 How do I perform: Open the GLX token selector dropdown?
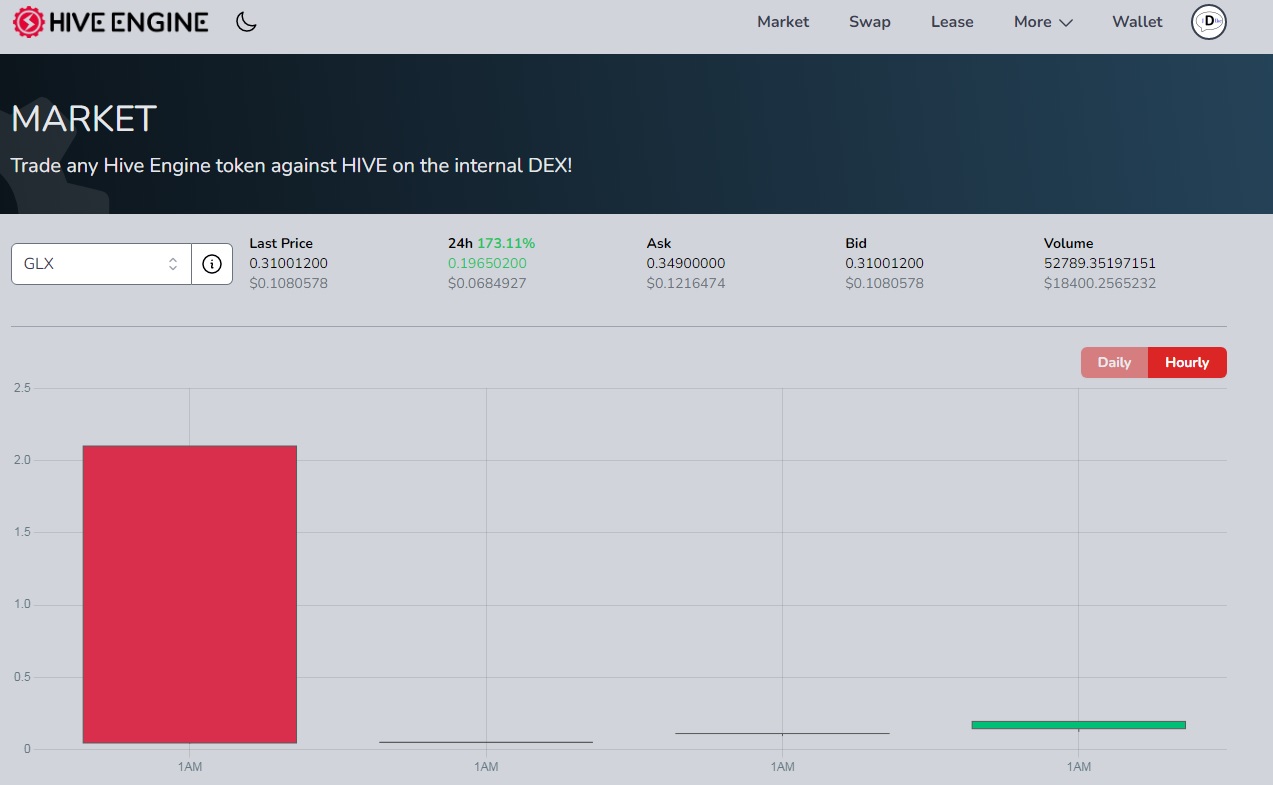(101, 264)
